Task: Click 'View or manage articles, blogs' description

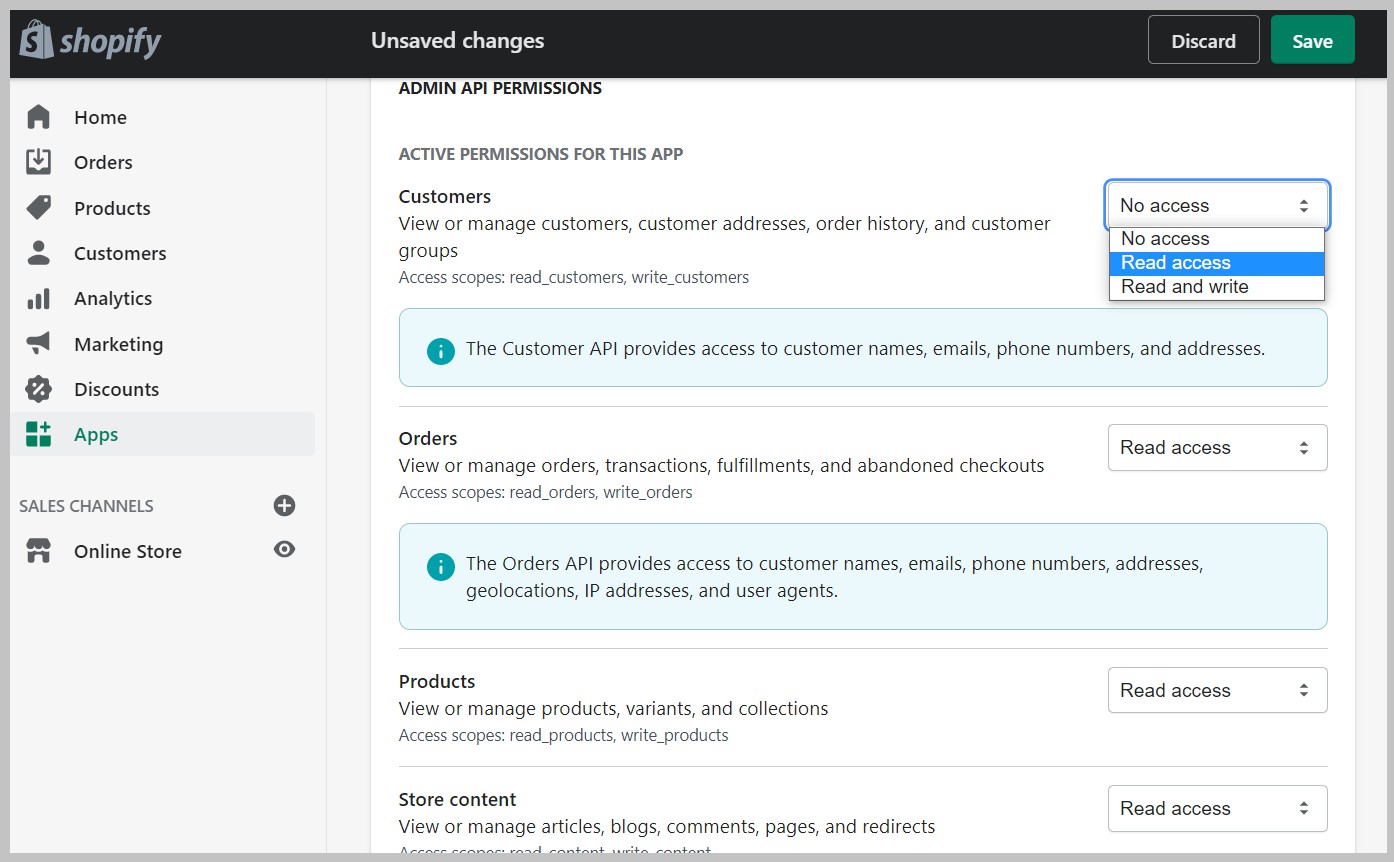Action: (x=667, y=826)
